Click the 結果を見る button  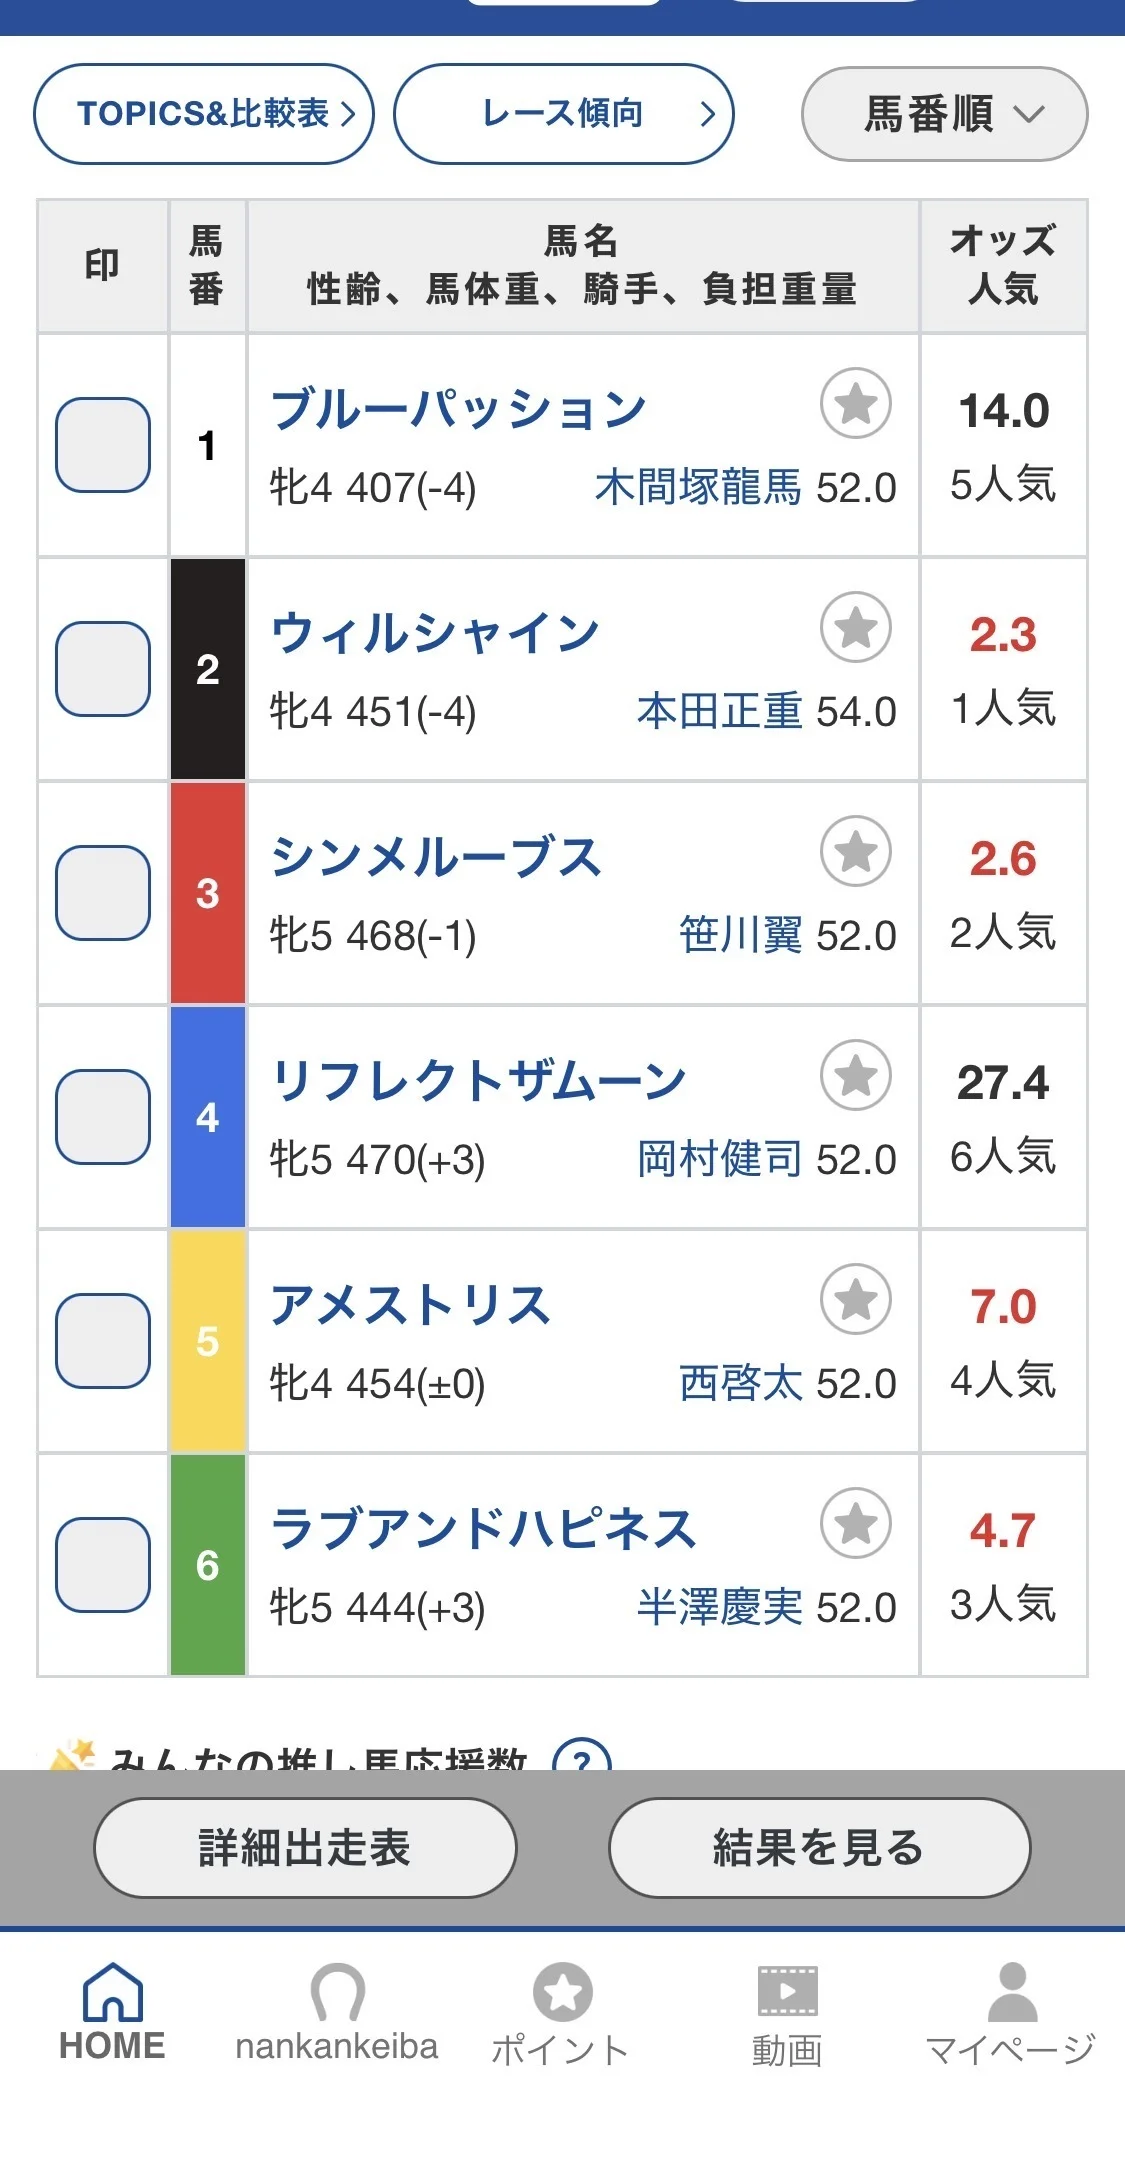tap(819, 1848)
